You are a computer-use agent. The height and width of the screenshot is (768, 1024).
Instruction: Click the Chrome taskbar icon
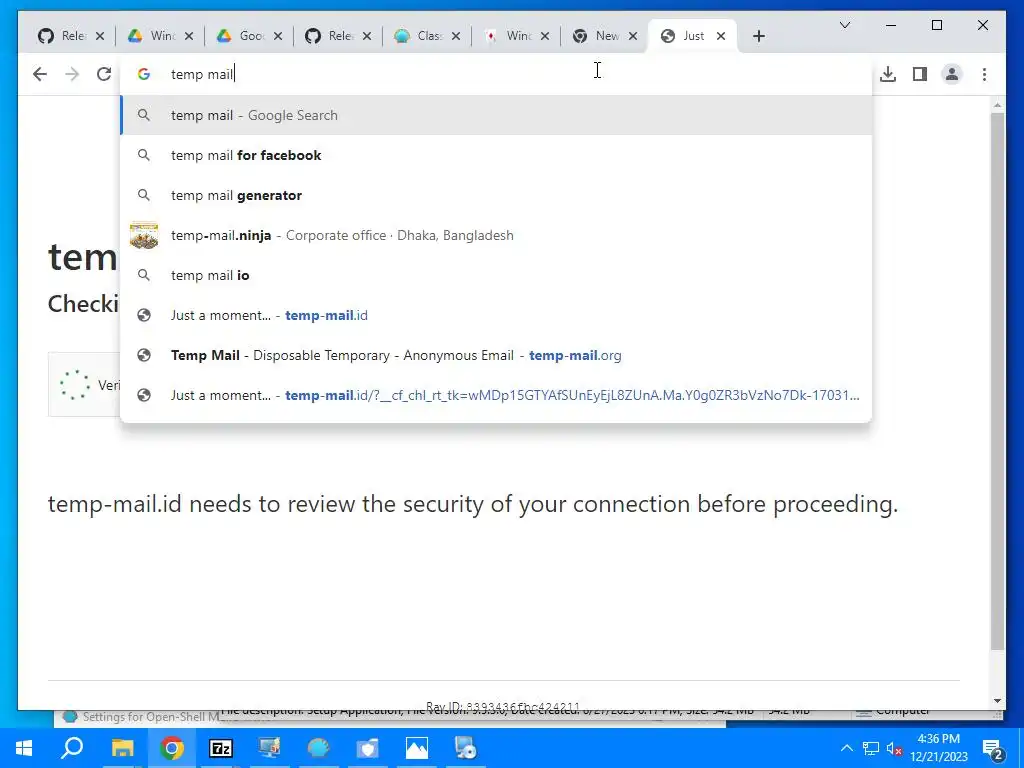tap(172, 748)
